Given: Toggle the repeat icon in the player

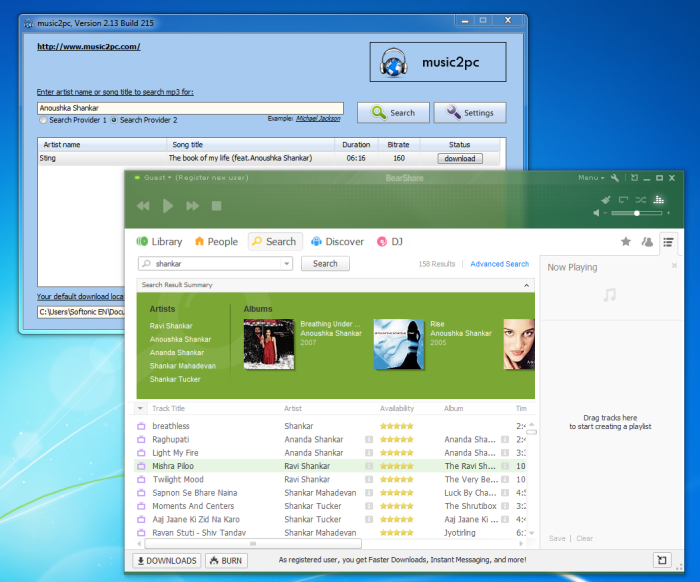Looking at the screenshot, I should tap(623, 200).
